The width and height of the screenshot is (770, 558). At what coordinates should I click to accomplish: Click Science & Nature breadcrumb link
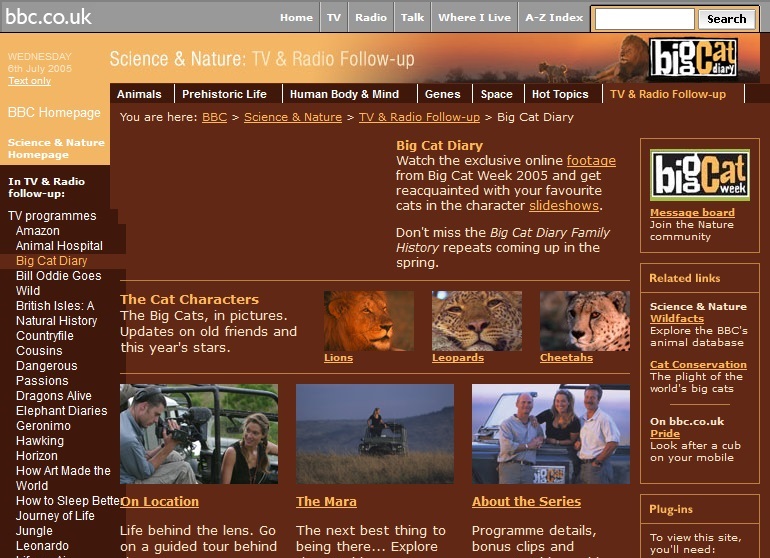click(293, 117)
